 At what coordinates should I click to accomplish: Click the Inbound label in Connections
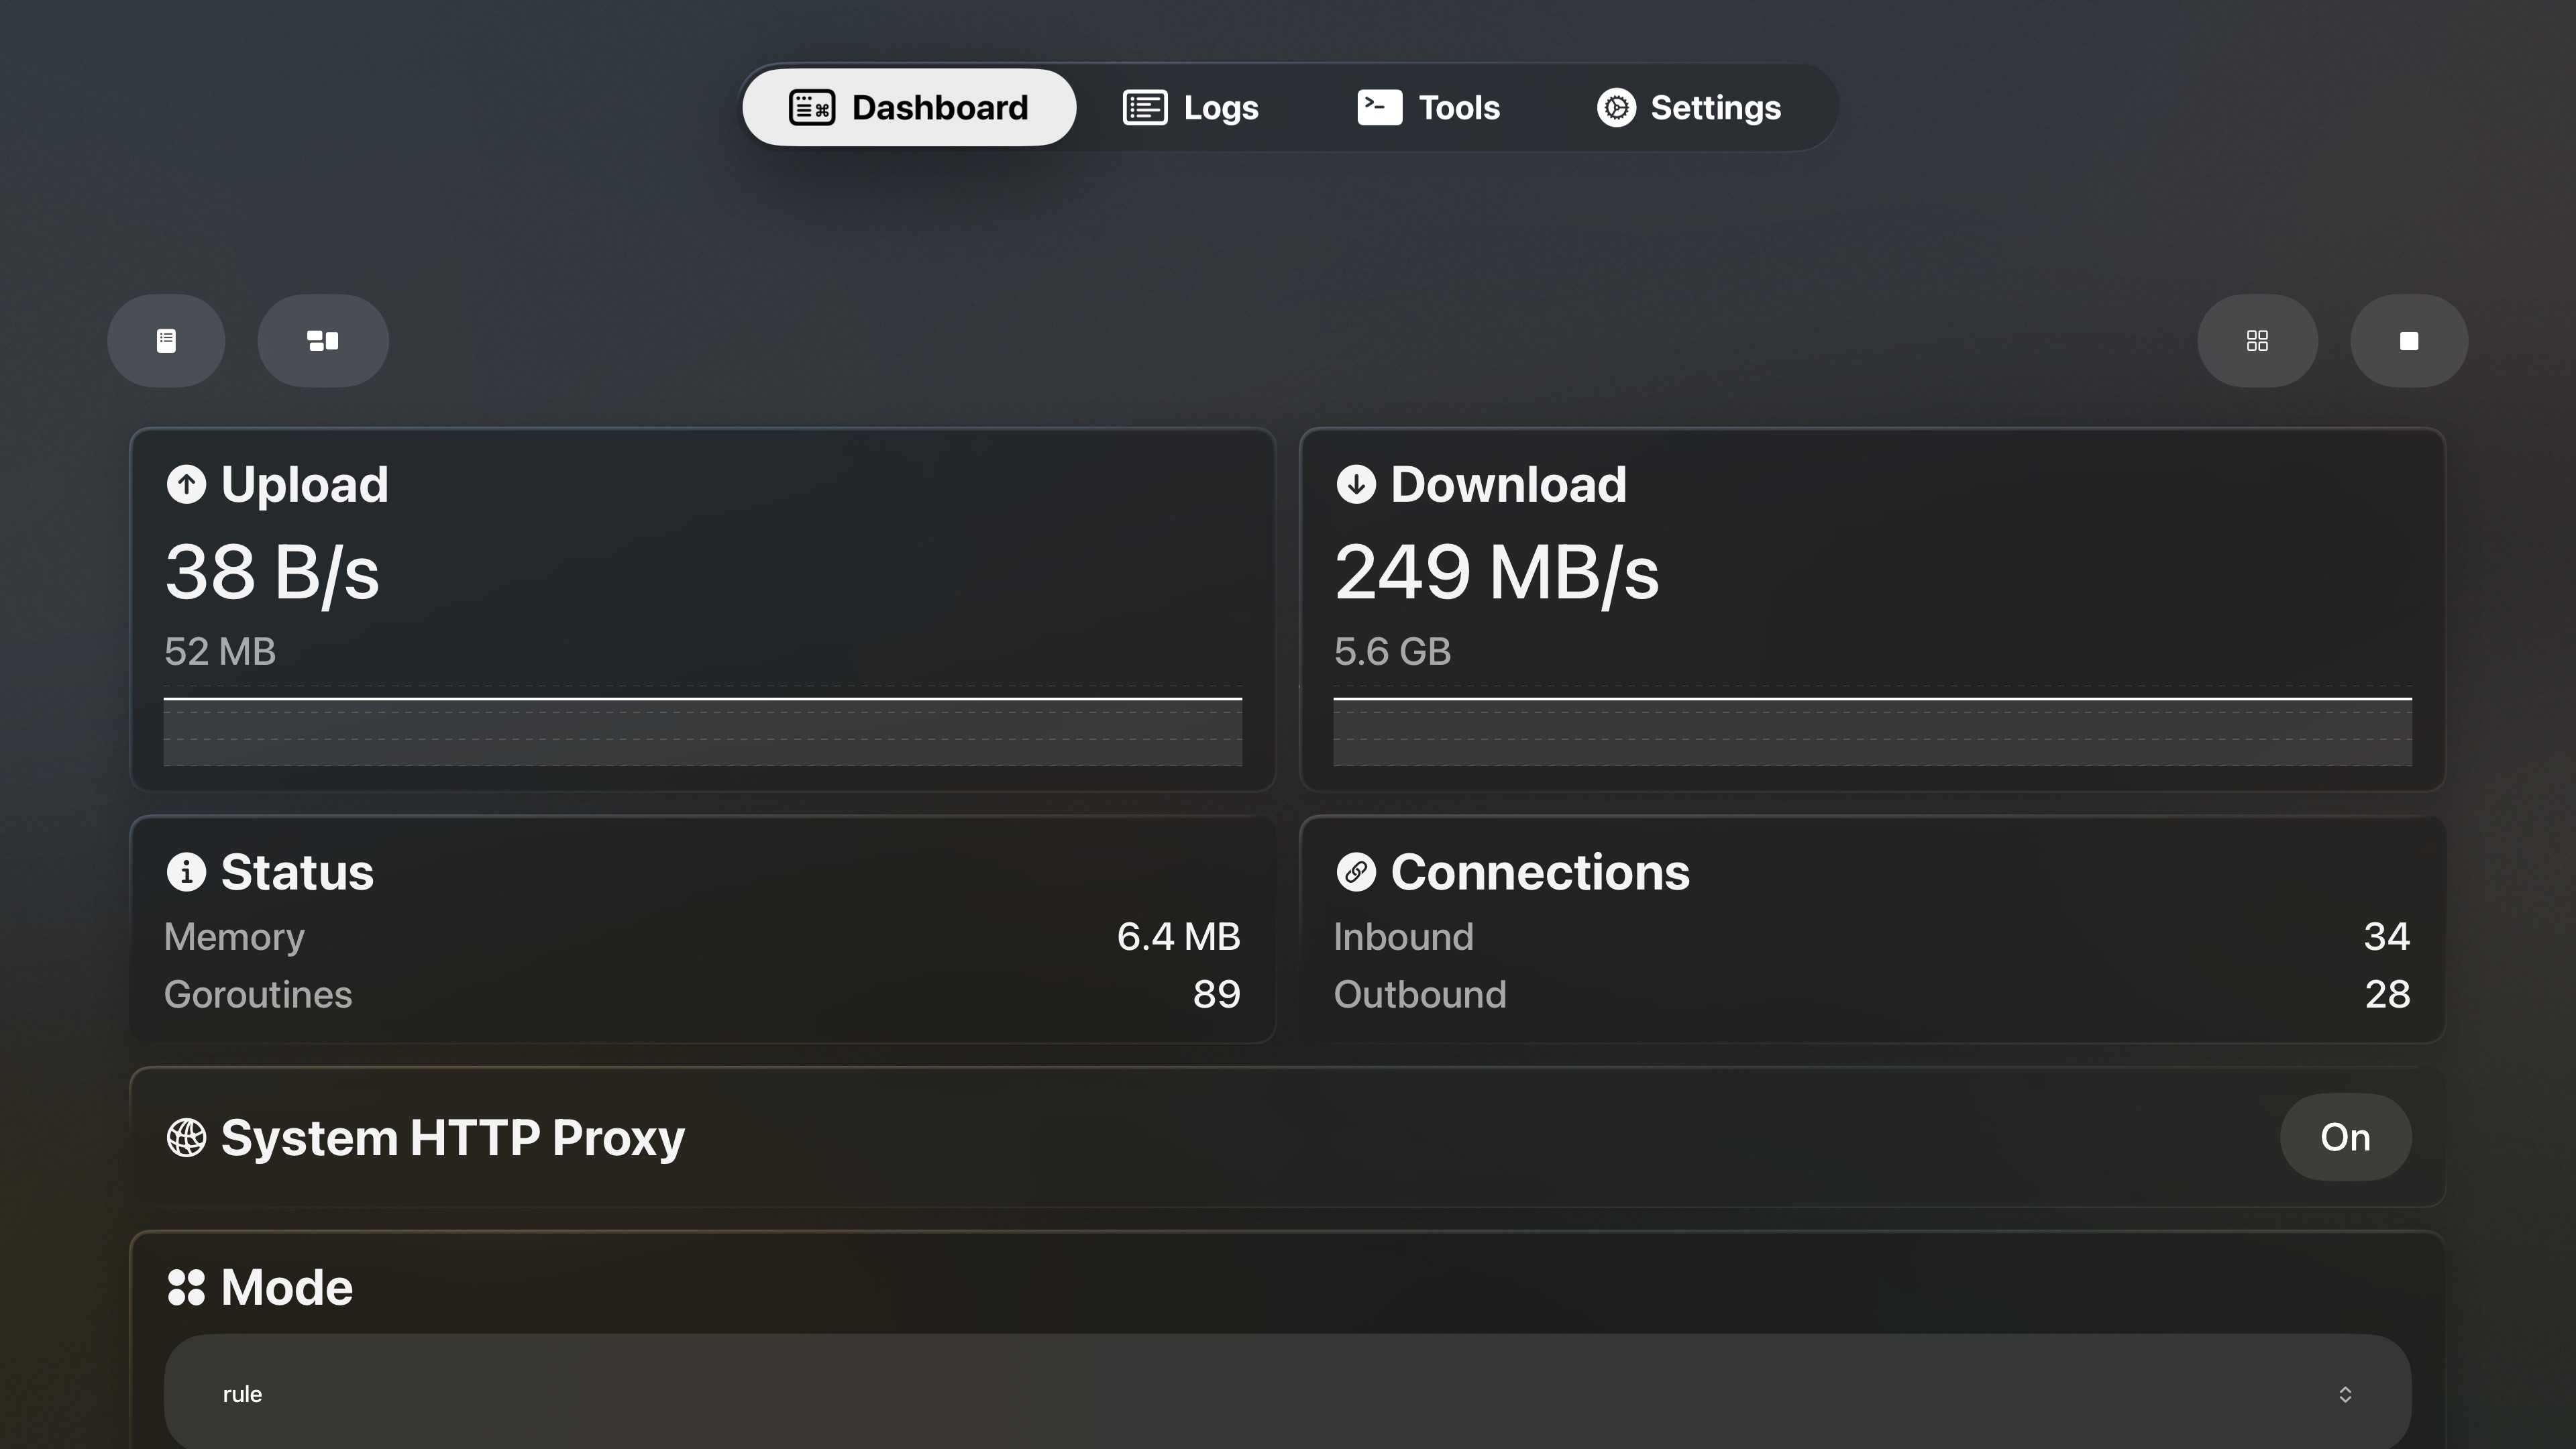coord(1403,936)
